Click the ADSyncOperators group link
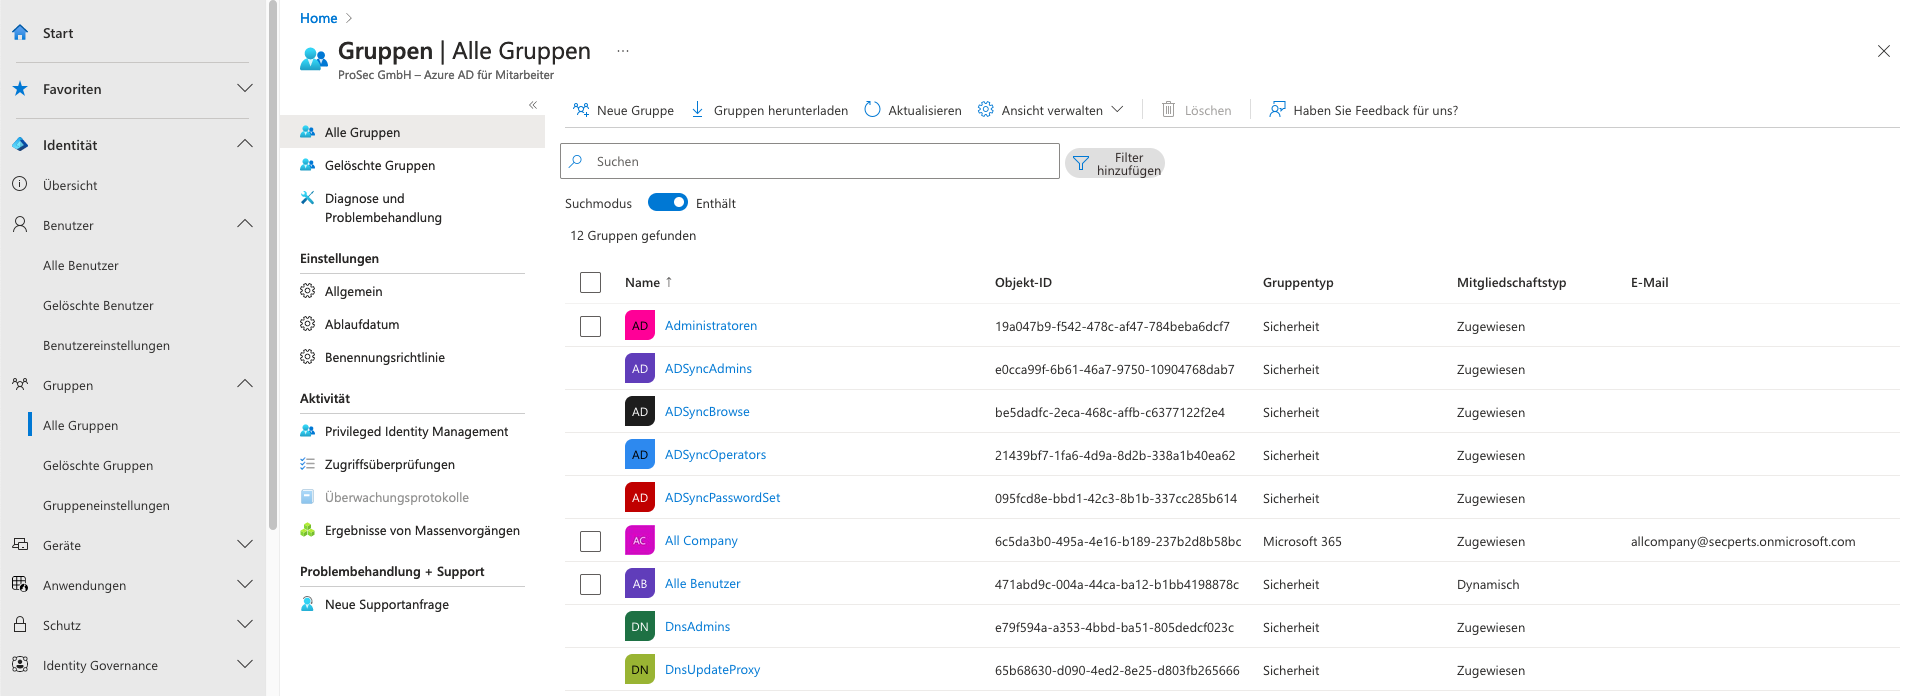The height and width of the screenshot is (696, 1919). click(715, 455)
